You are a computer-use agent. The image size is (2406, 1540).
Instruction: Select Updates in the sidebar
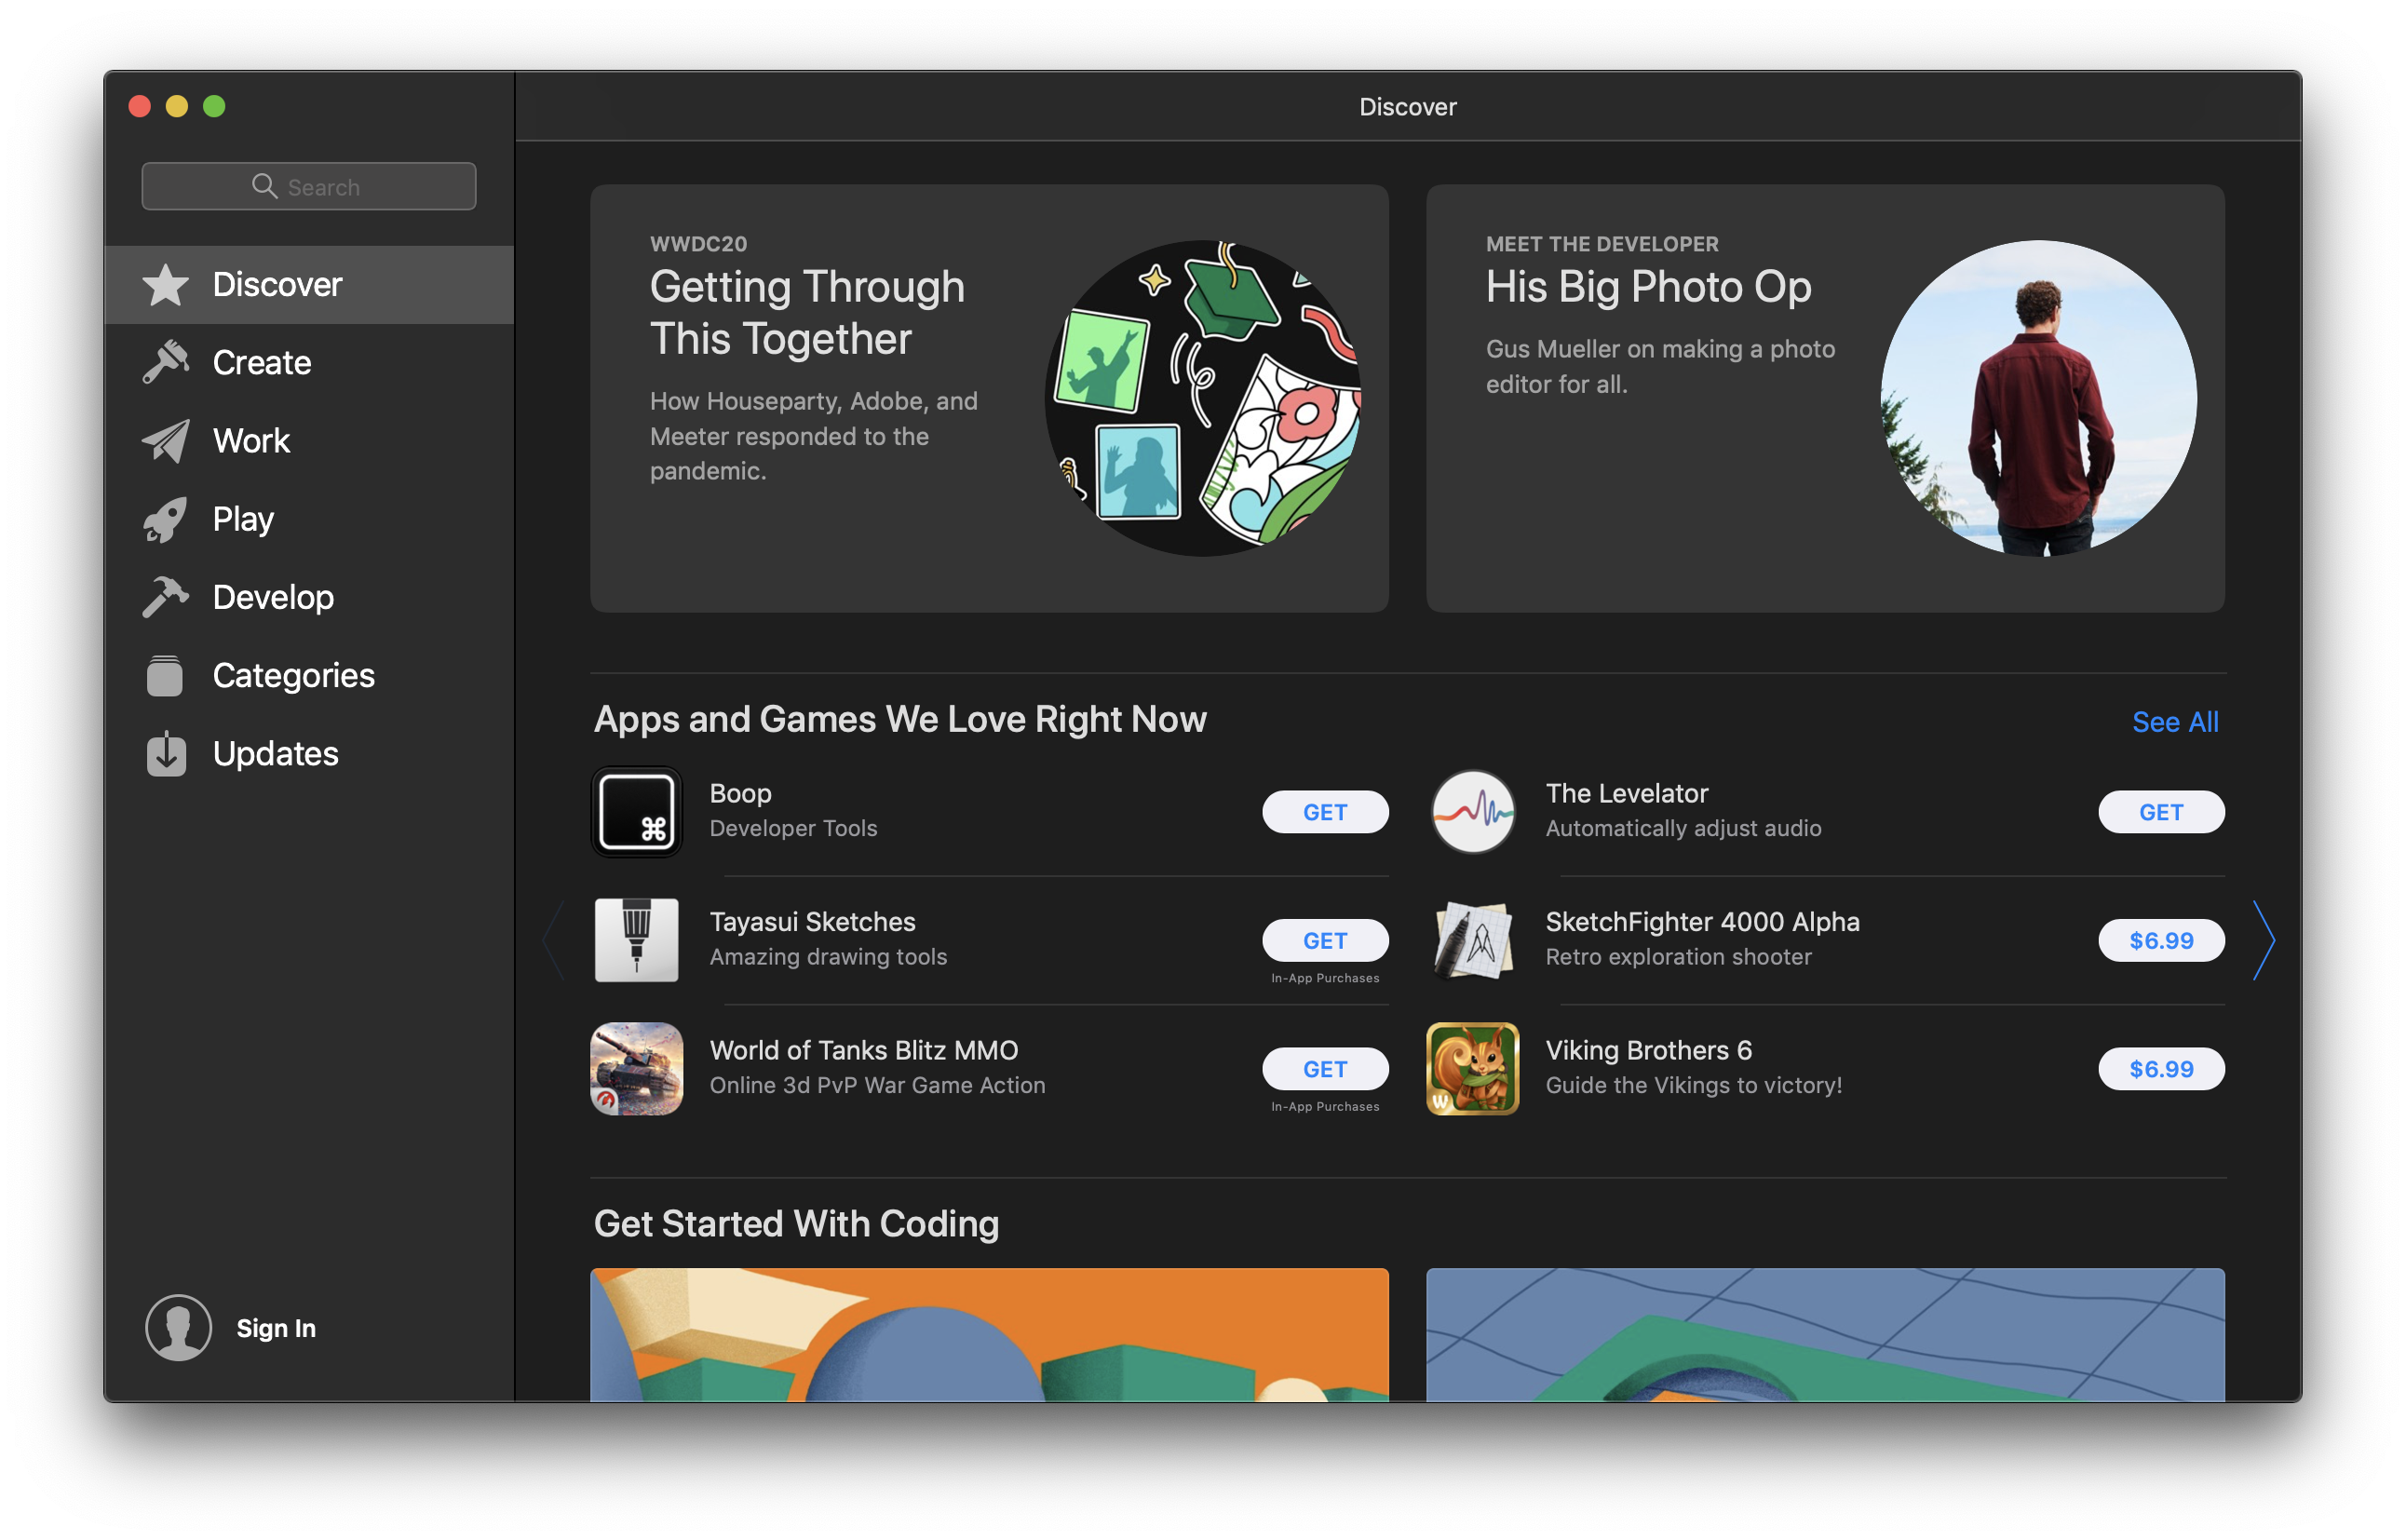309,753
